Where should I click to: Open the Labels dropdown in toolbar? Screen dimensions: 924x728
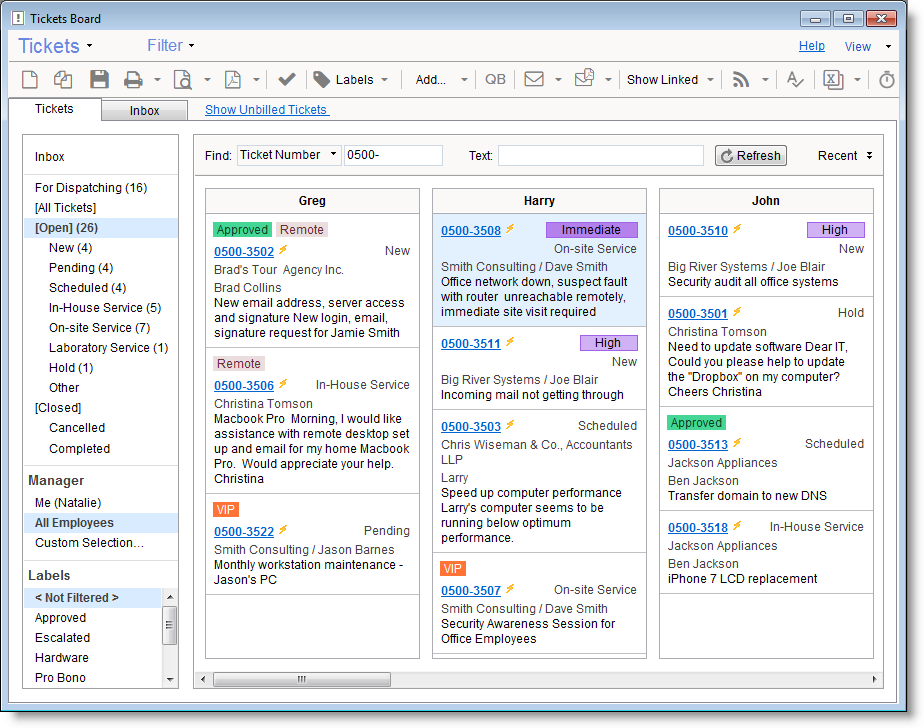(x=352, y=80)
